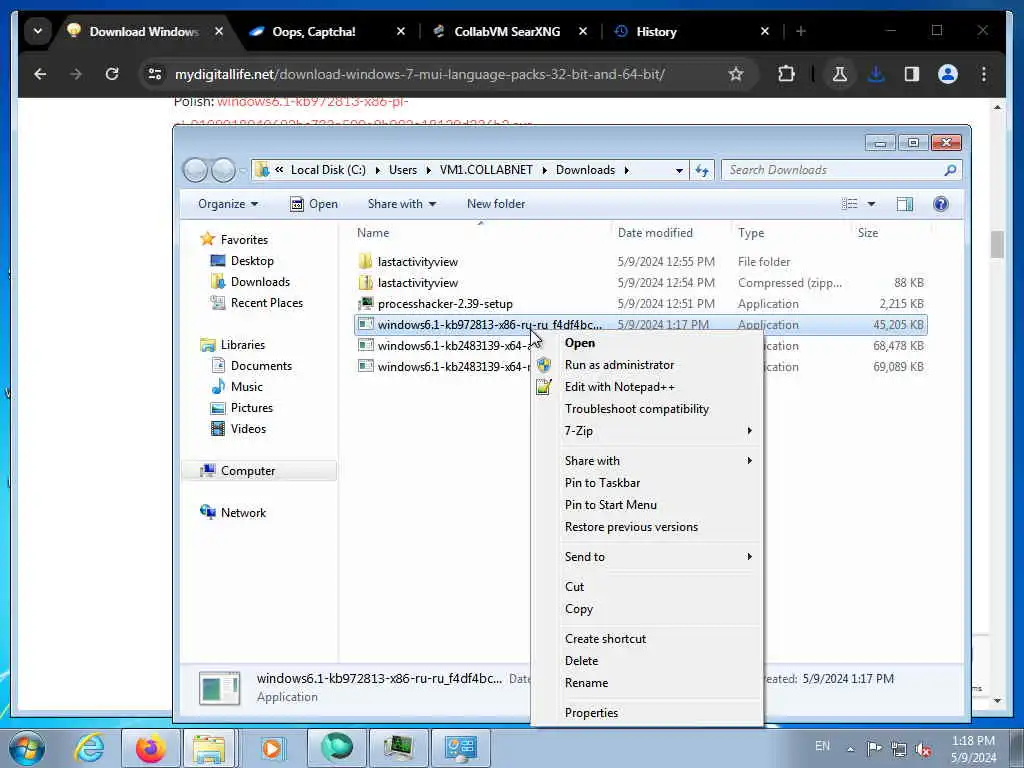Select the processhacker-2.39-setup file
Viewport: 1024px width, 768px height.
pos(445,304)
